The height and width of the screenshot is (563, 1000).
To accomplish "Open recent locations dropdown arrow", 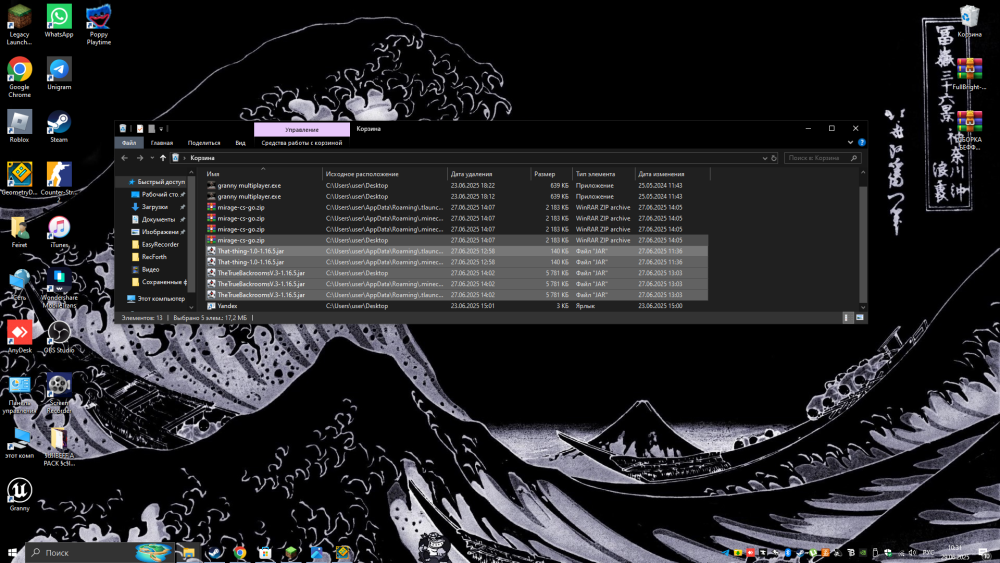I will 152,158.
